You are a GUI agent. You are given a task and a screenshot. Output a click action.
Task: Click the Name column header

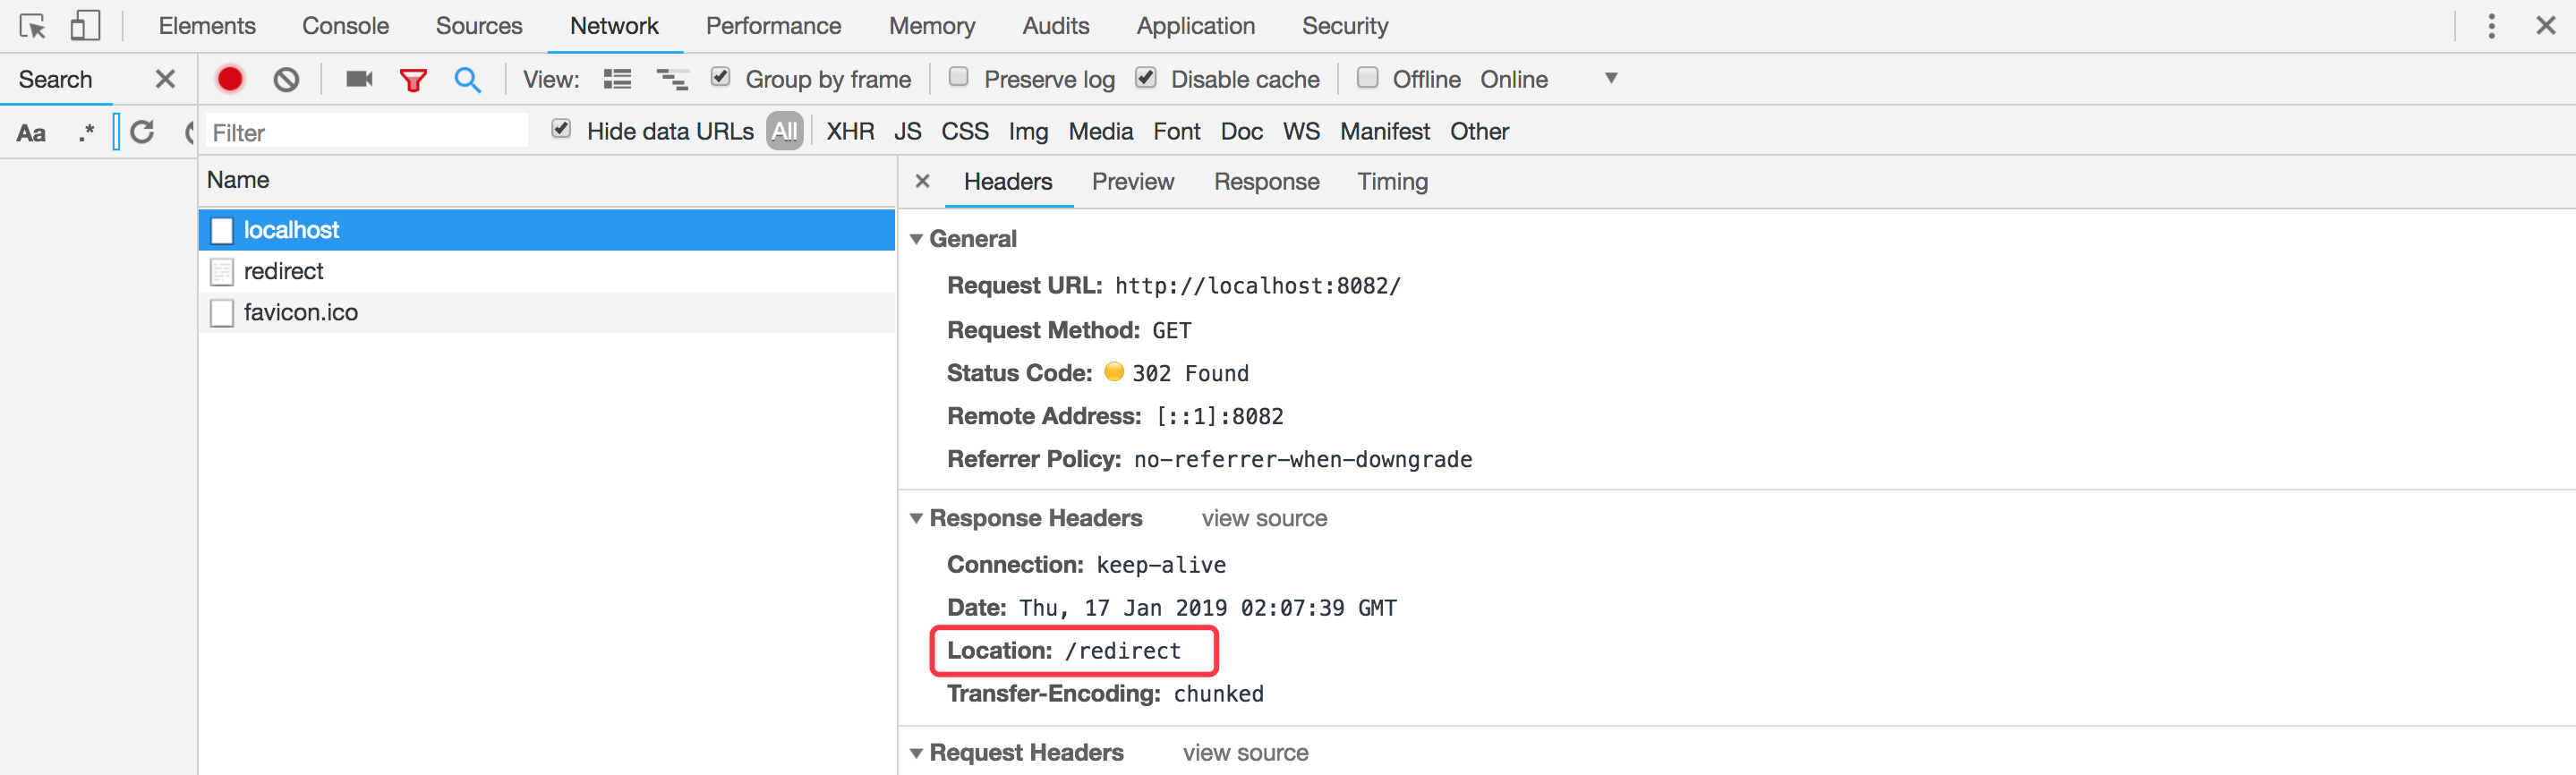tap(547, 181)
